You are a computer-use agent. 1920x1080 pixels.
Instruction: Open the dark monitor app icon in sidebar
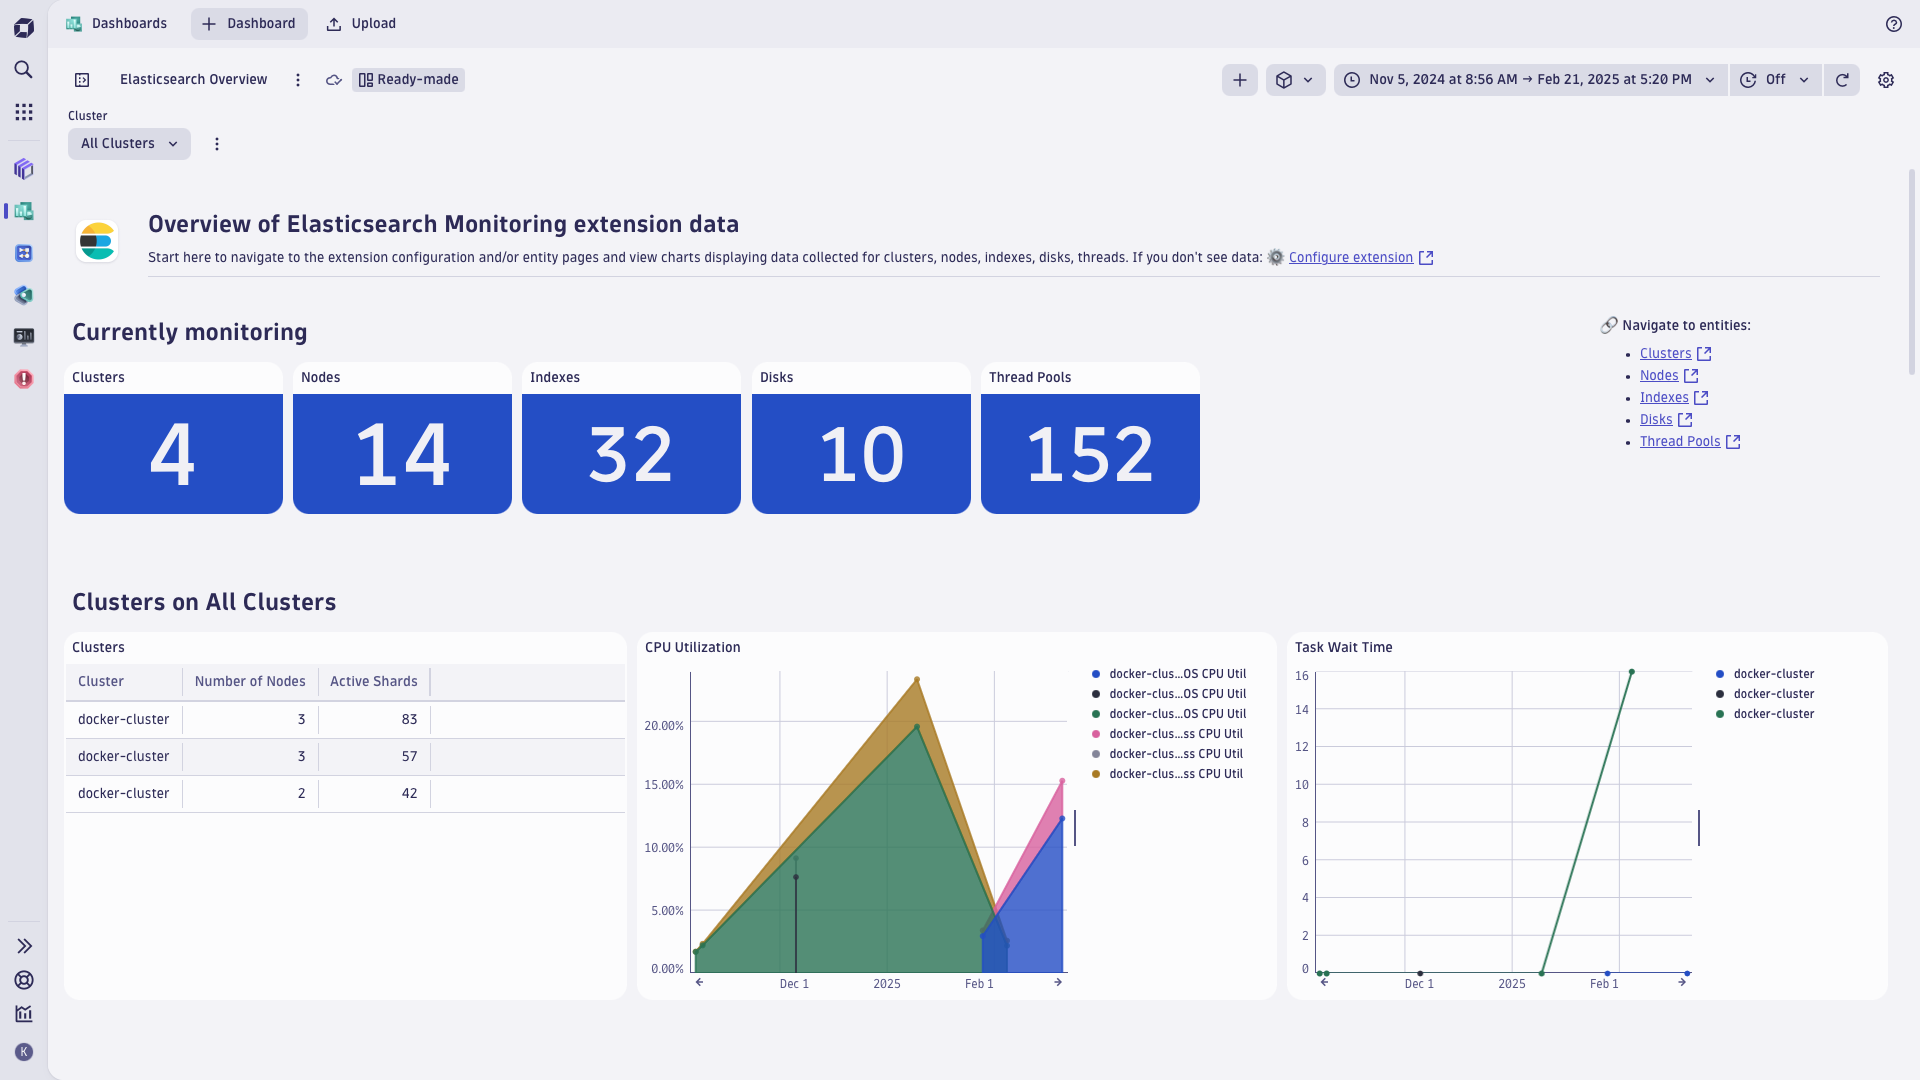click(x=24, y=337)
